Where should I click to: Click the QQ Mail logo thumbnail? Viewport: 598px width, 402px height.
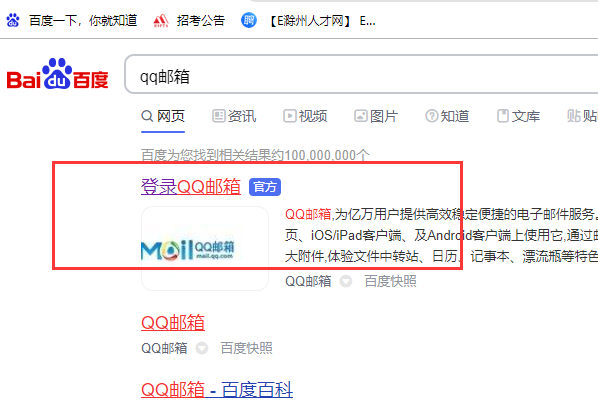205,249
